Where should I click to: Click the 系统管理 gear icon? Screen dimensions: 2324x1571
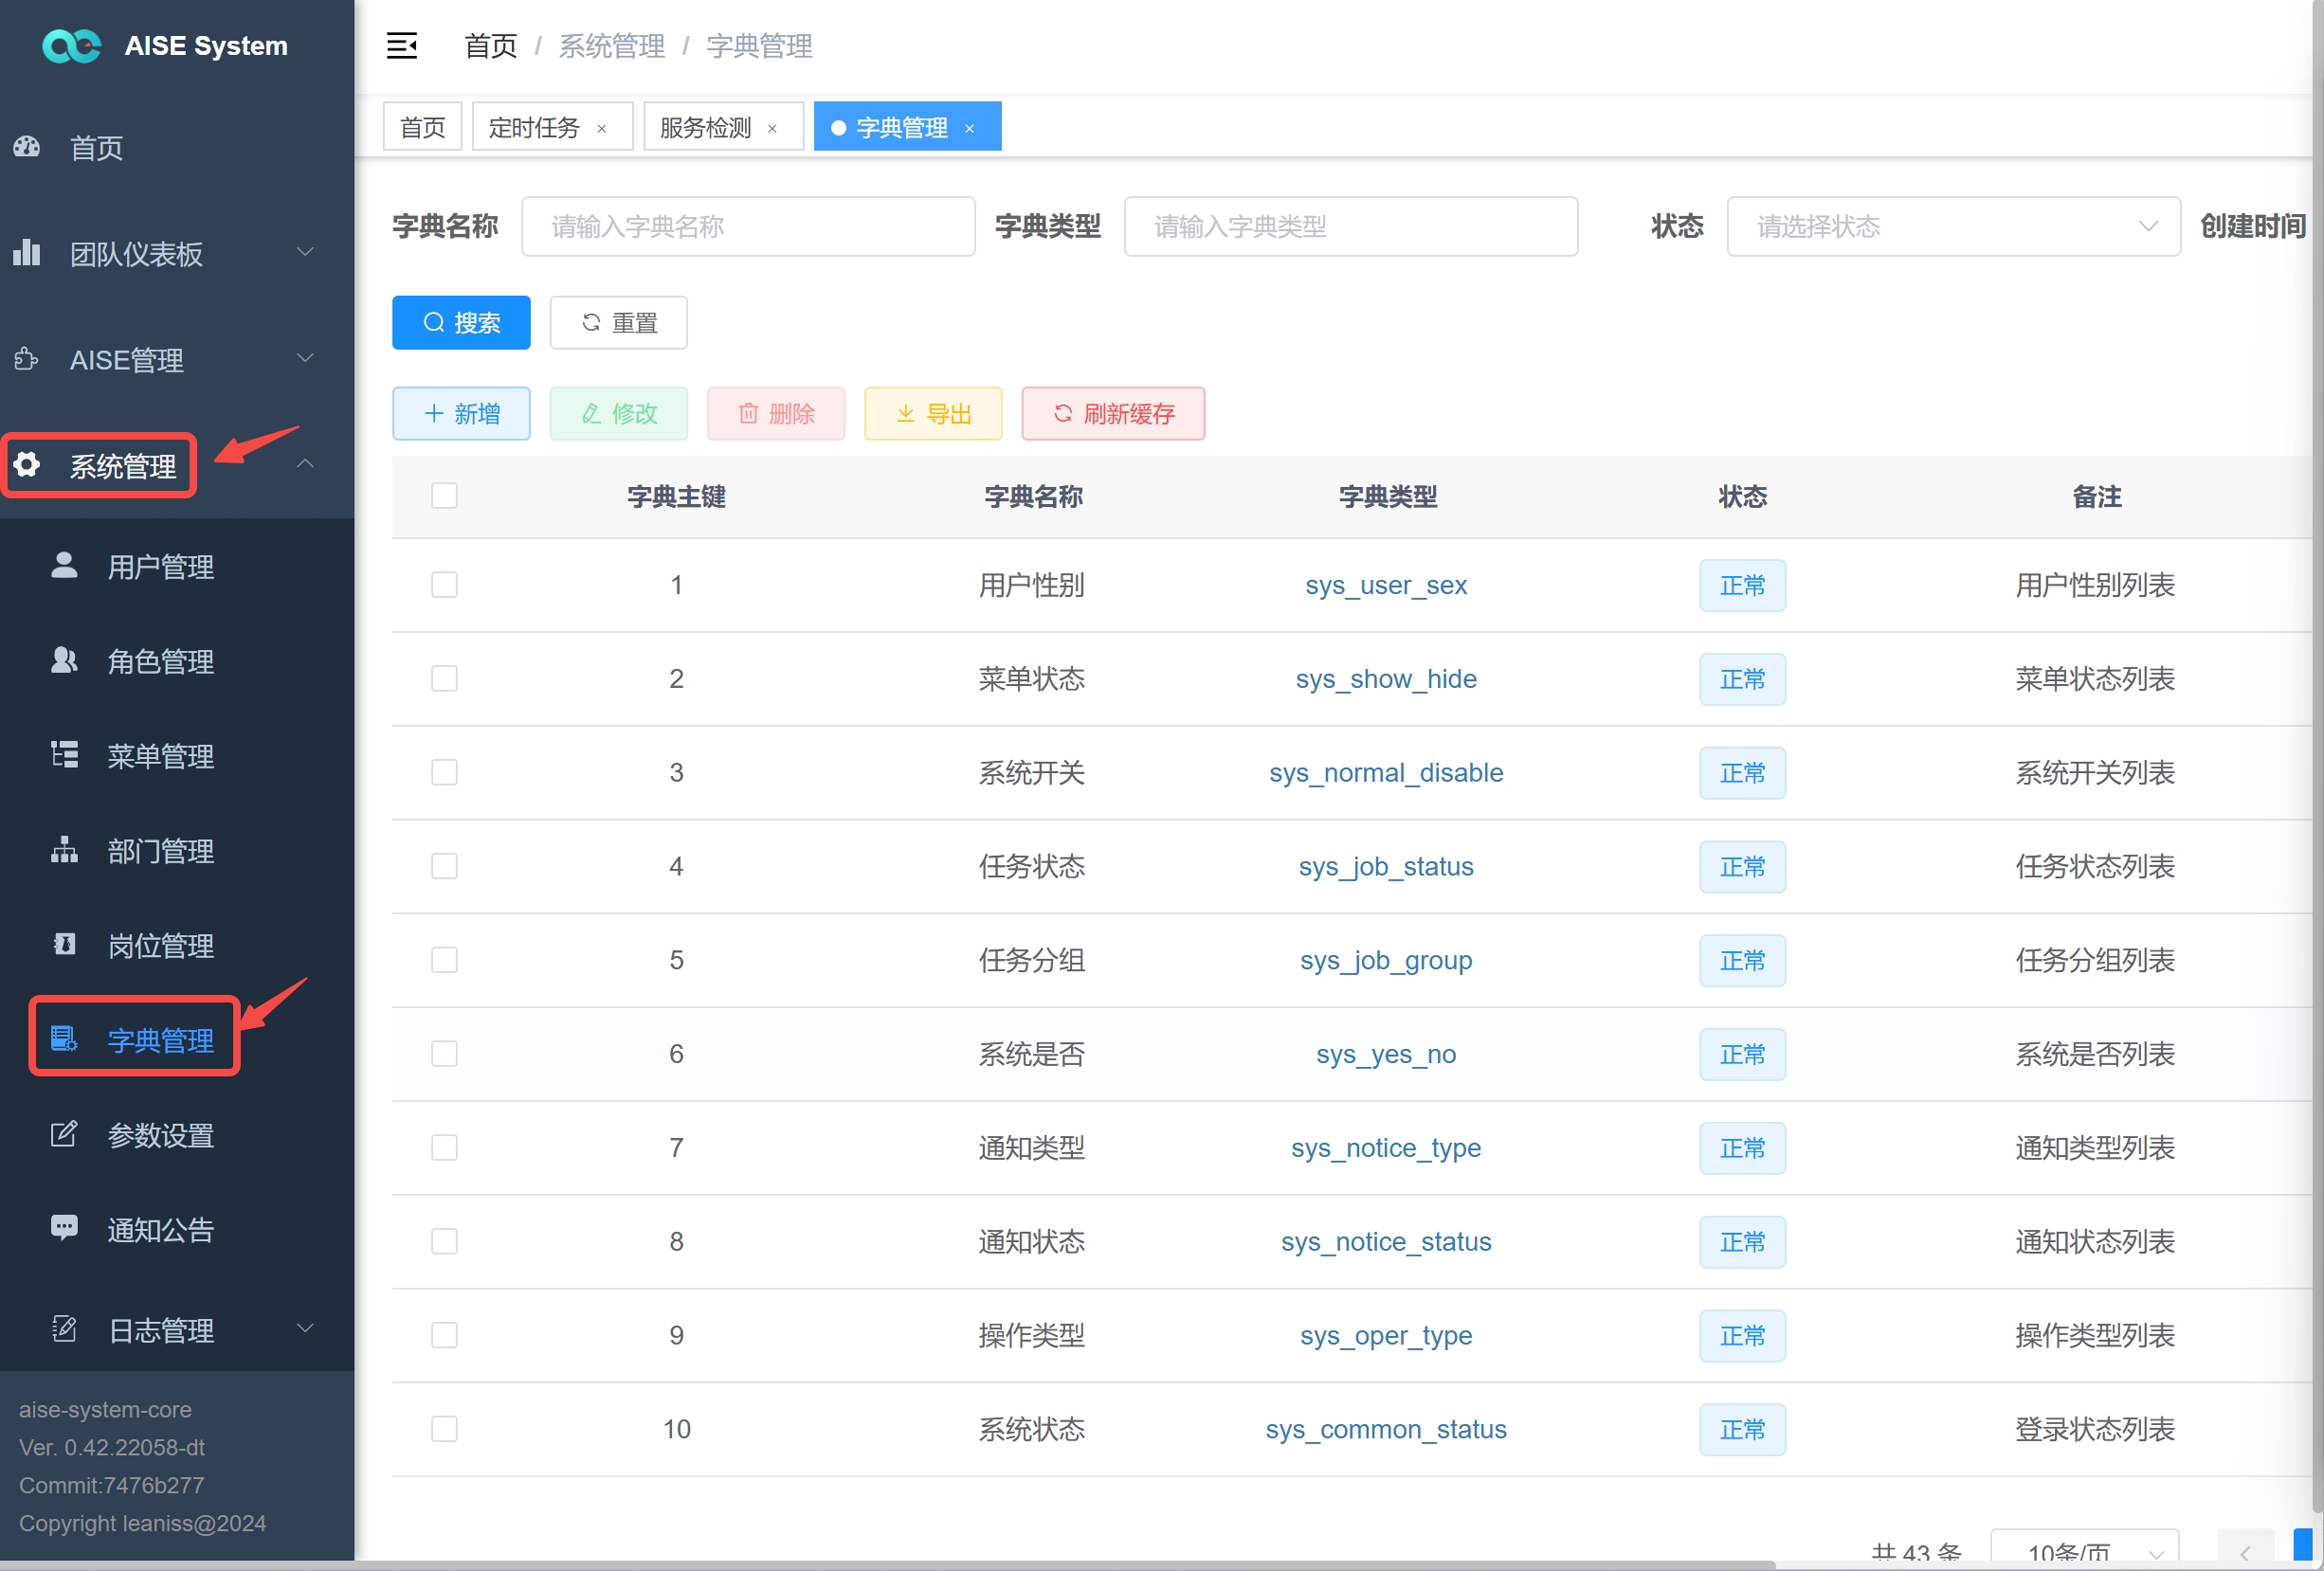tap(27, 465)
